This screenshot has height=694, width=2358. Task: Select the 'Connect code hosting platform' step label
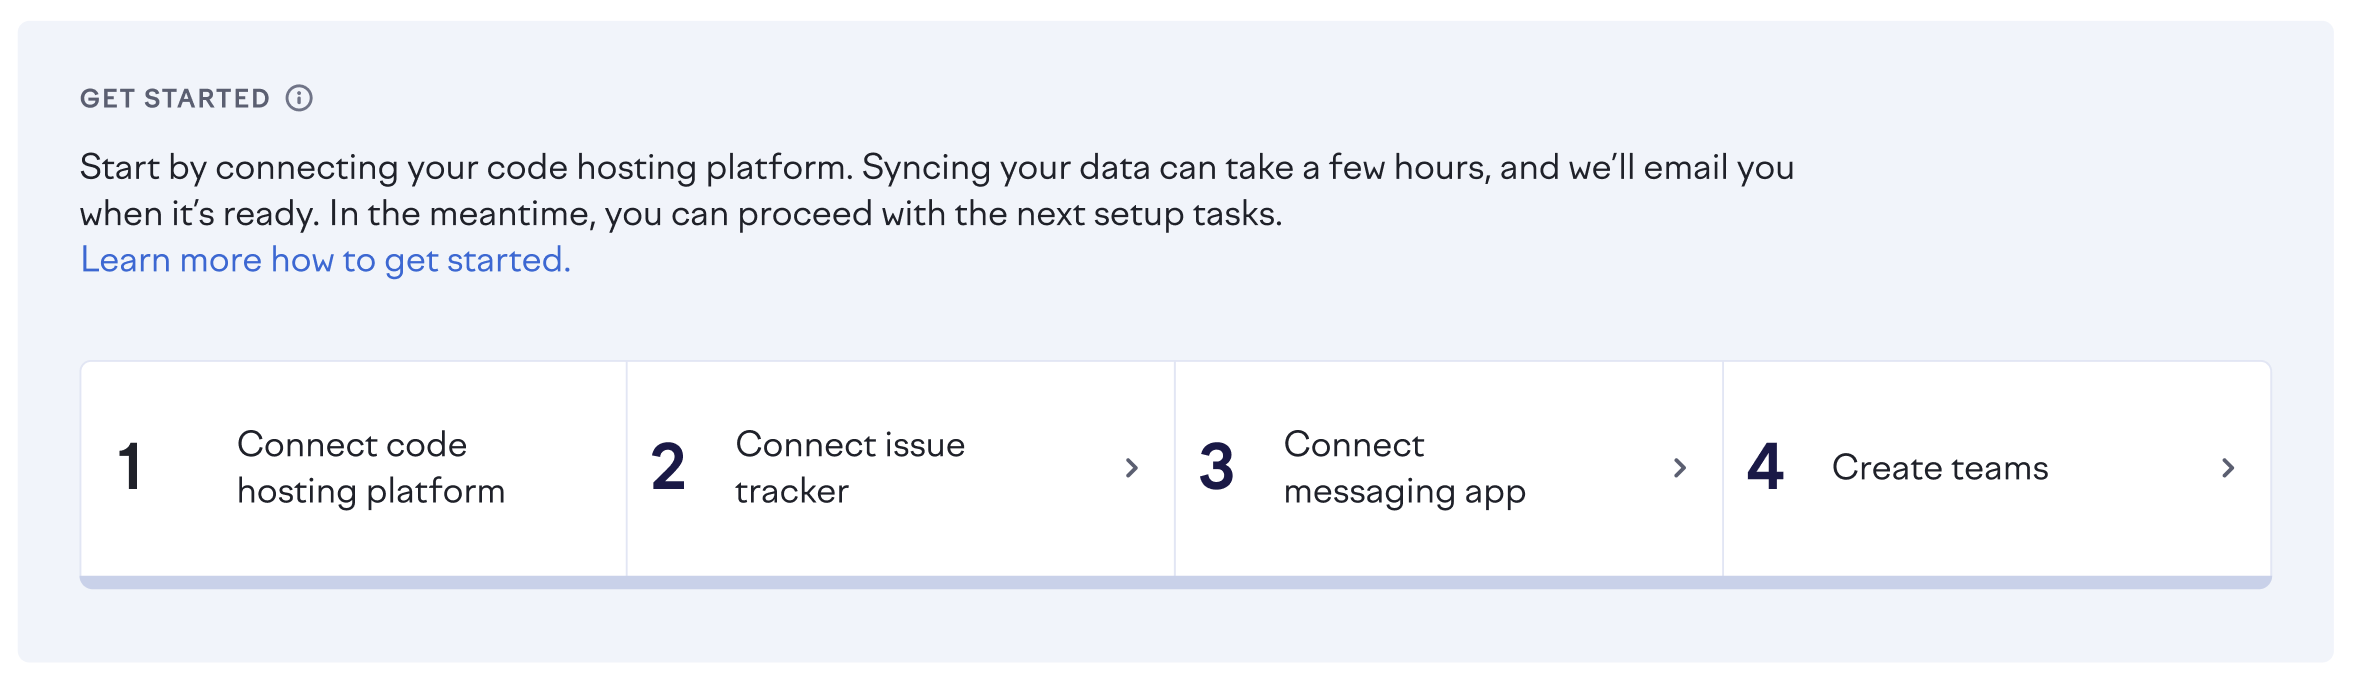370,468
